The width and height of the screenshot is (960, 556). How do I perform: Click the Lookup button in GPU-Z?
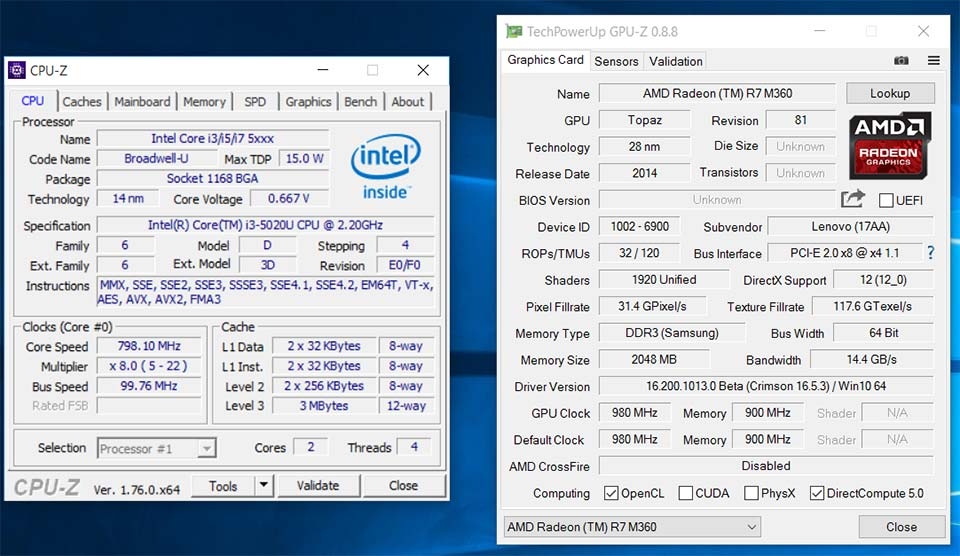point(890,93)
